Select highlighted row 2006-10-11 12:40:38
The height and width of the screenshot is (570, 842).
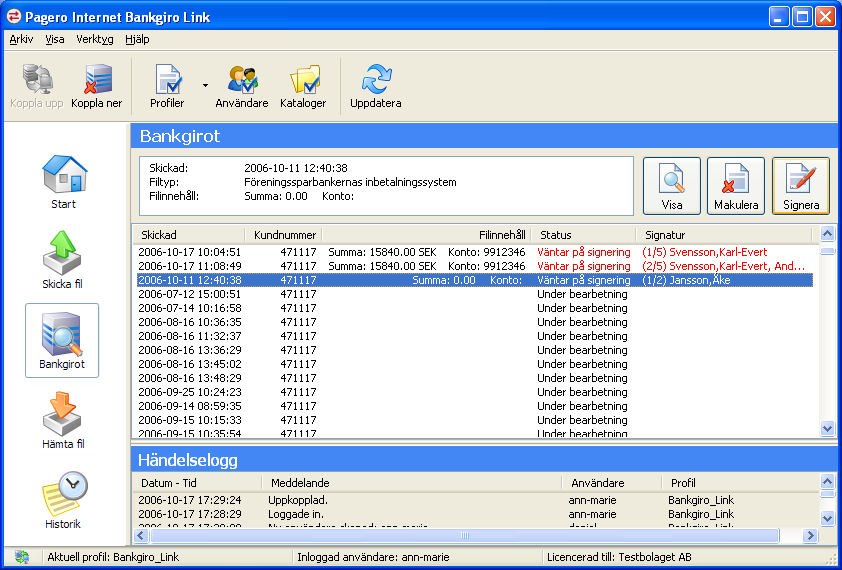coord(473,280)
